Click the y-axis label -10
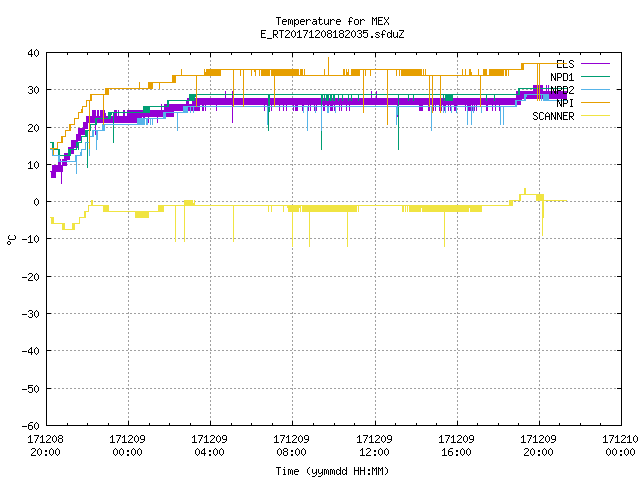This screenshot has width=640, height=480. pos(31,239)
